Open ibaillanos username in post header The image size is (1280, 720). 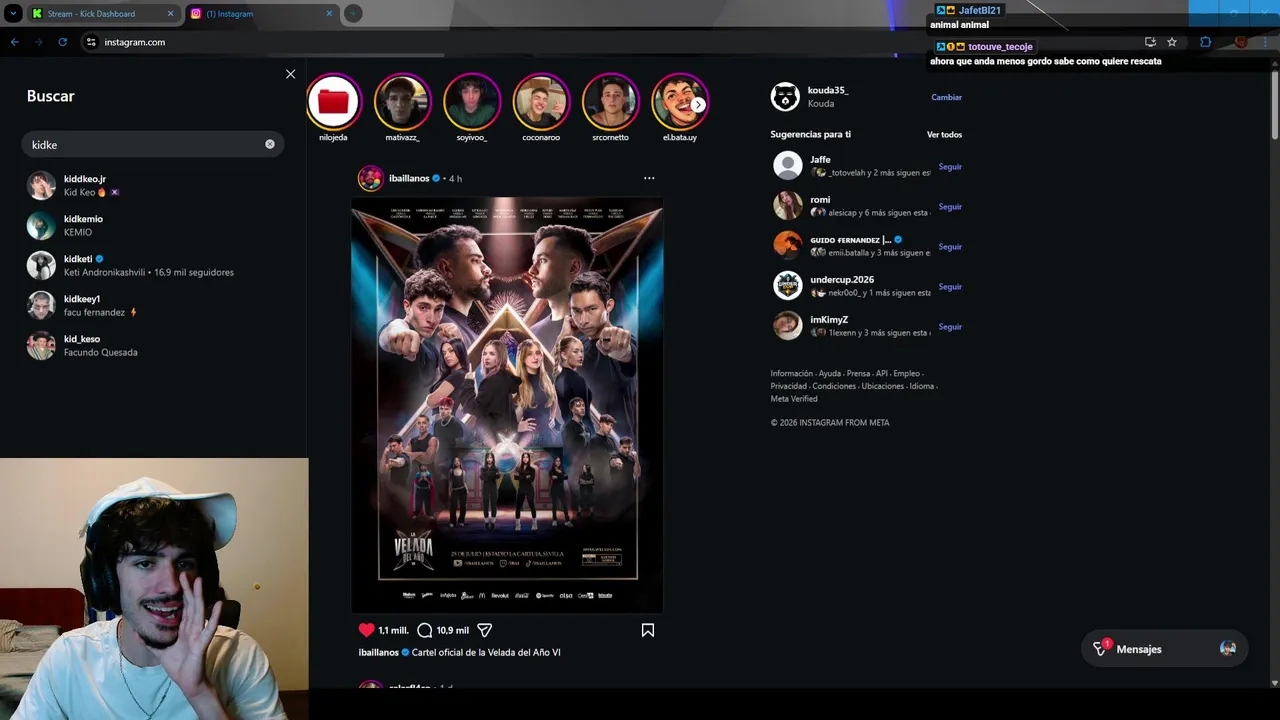pyautogui.click(x=409, y=178)
